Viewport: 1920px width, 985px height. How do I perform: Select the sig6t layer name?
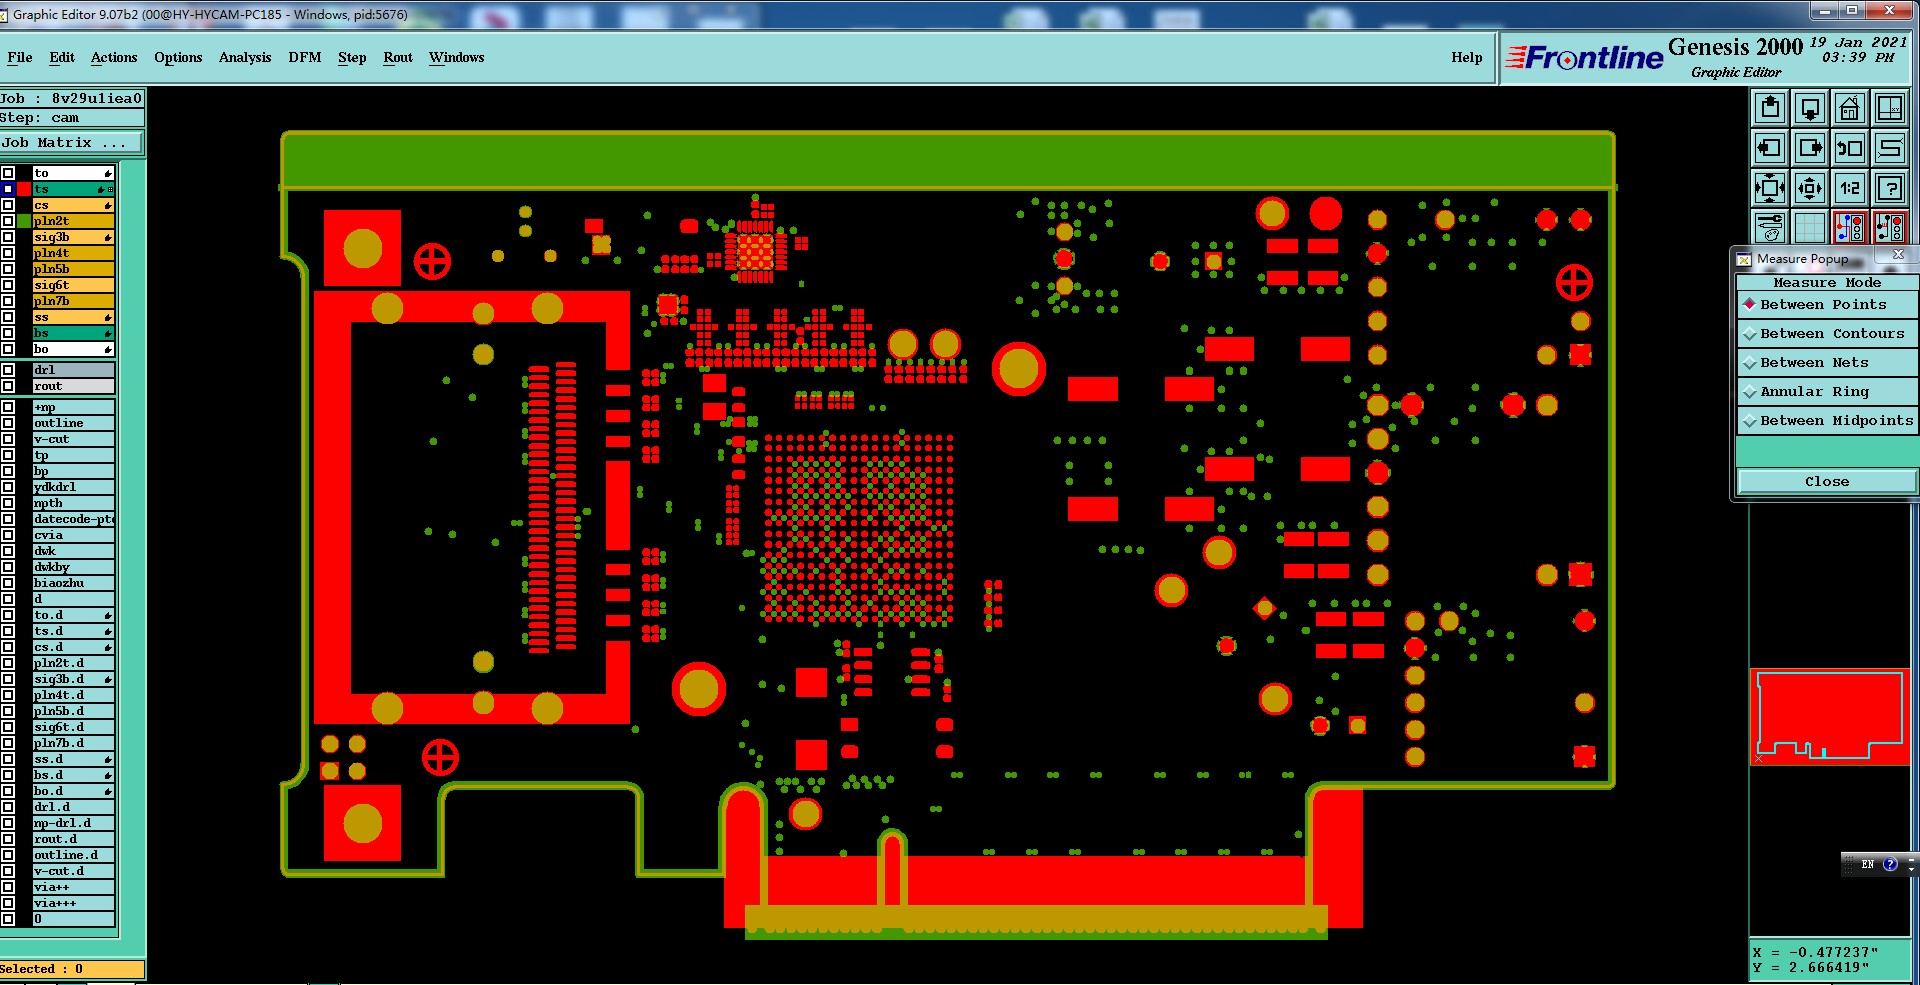click(73, 285)
